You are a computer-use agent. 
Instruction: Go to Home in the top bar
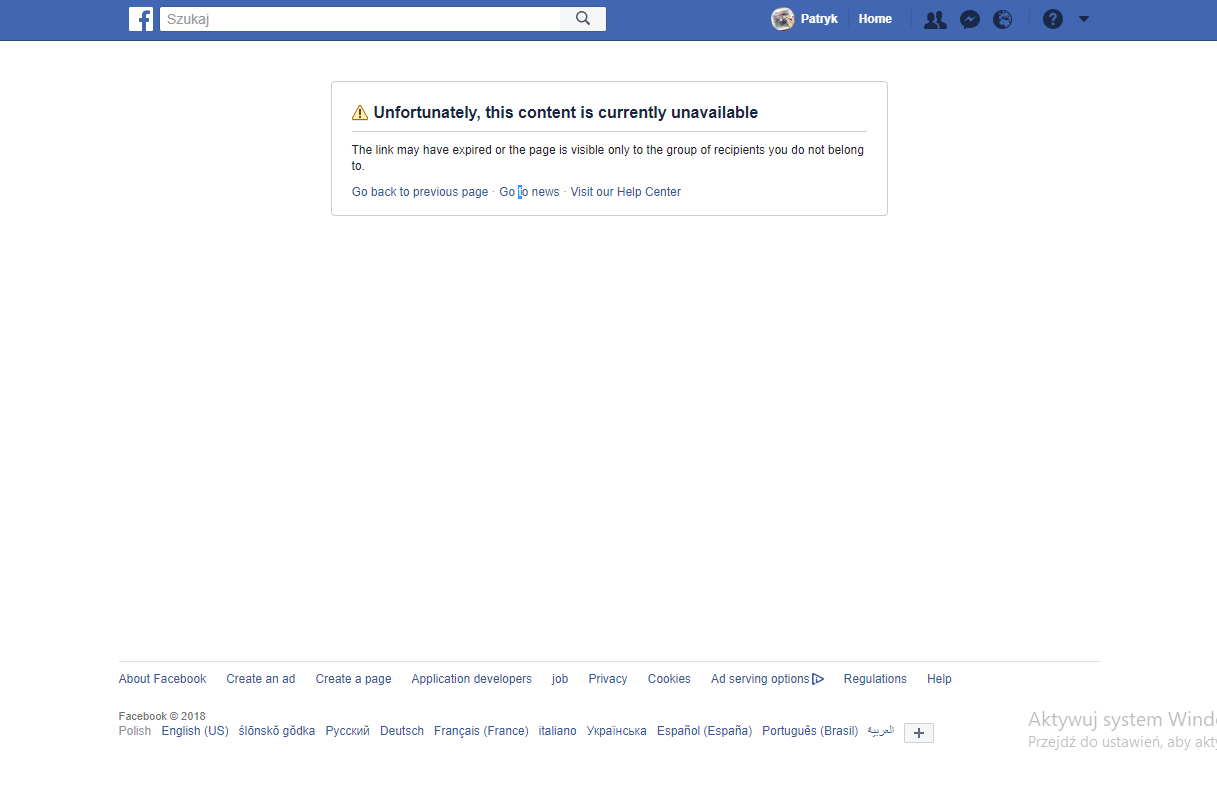coord(875,19)
